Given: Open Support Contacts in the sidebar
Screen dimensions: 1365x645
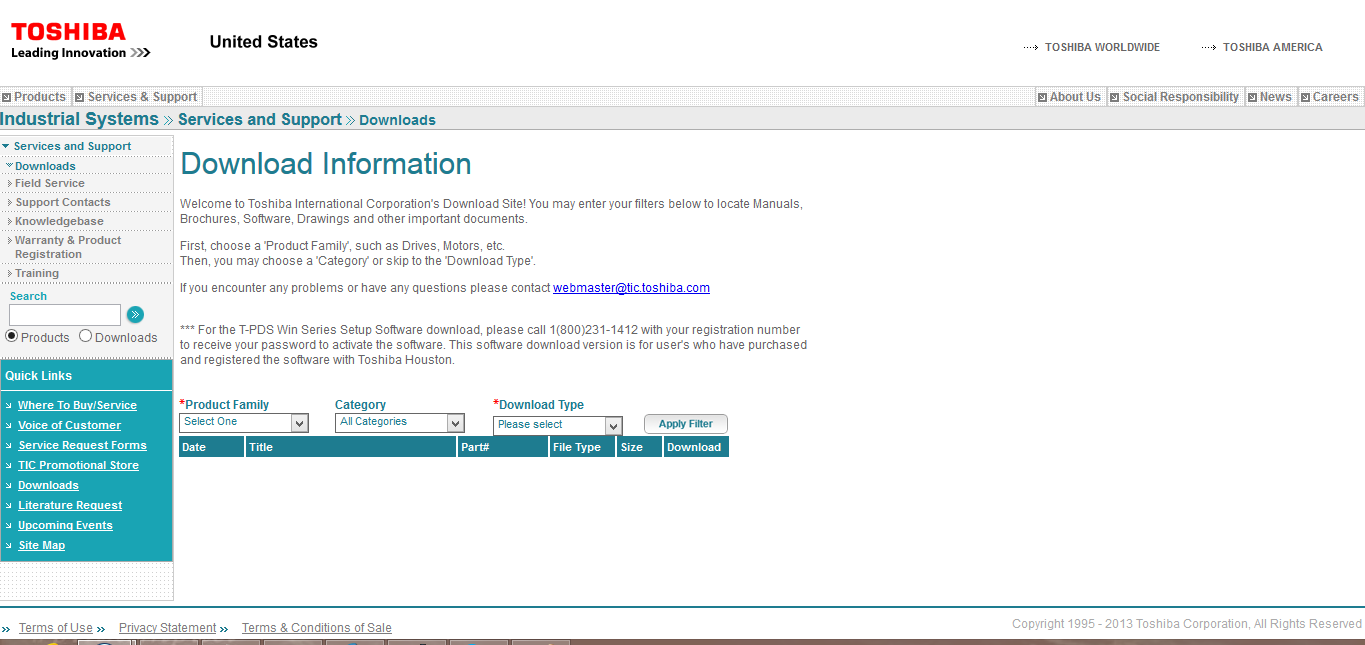Looking at the screenshot, I should tap(62, 202).
